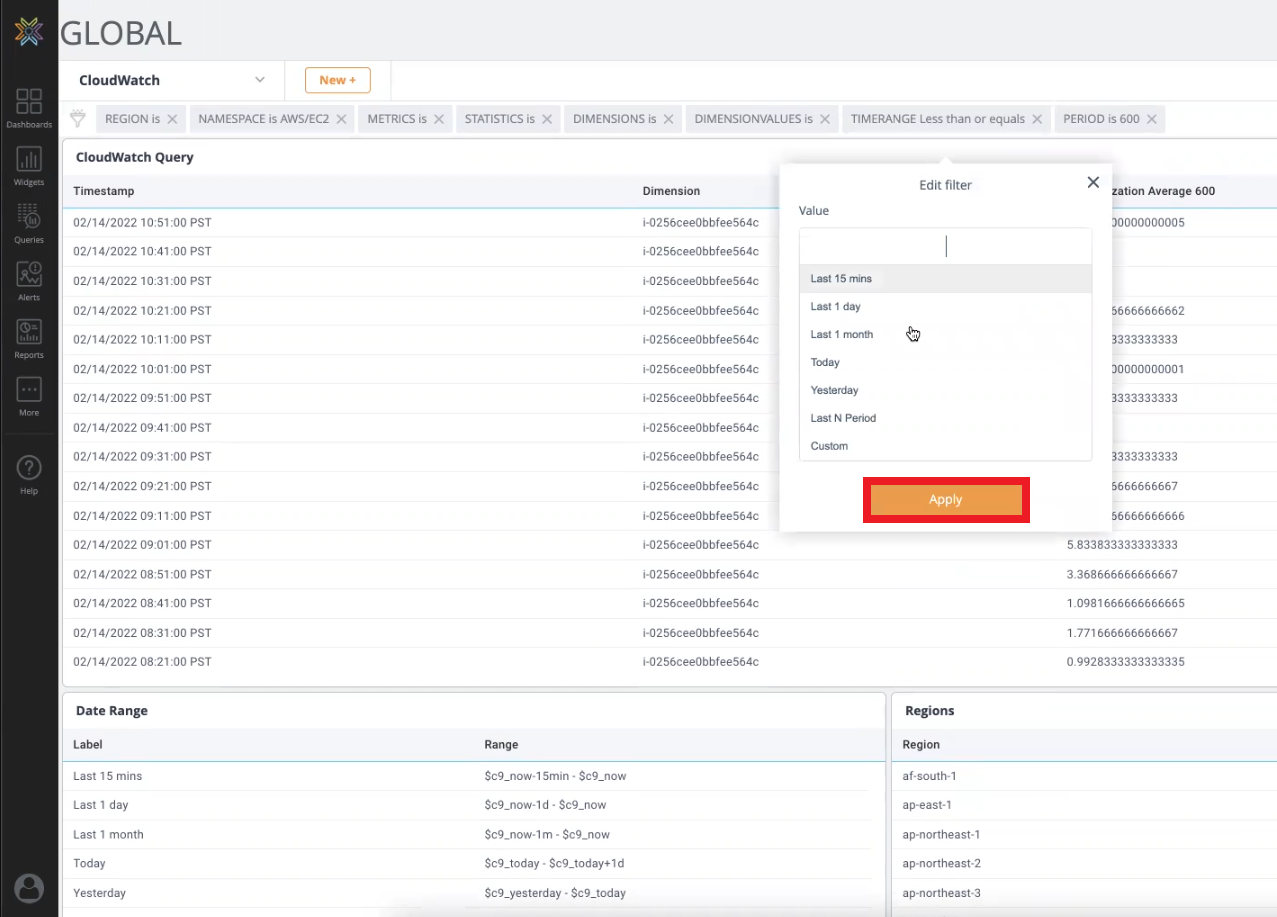Click ap-northeast-3 in Regions table
Image resolution: width=1277 pixels, height=917 pixels.
click(x=941, y=894)
